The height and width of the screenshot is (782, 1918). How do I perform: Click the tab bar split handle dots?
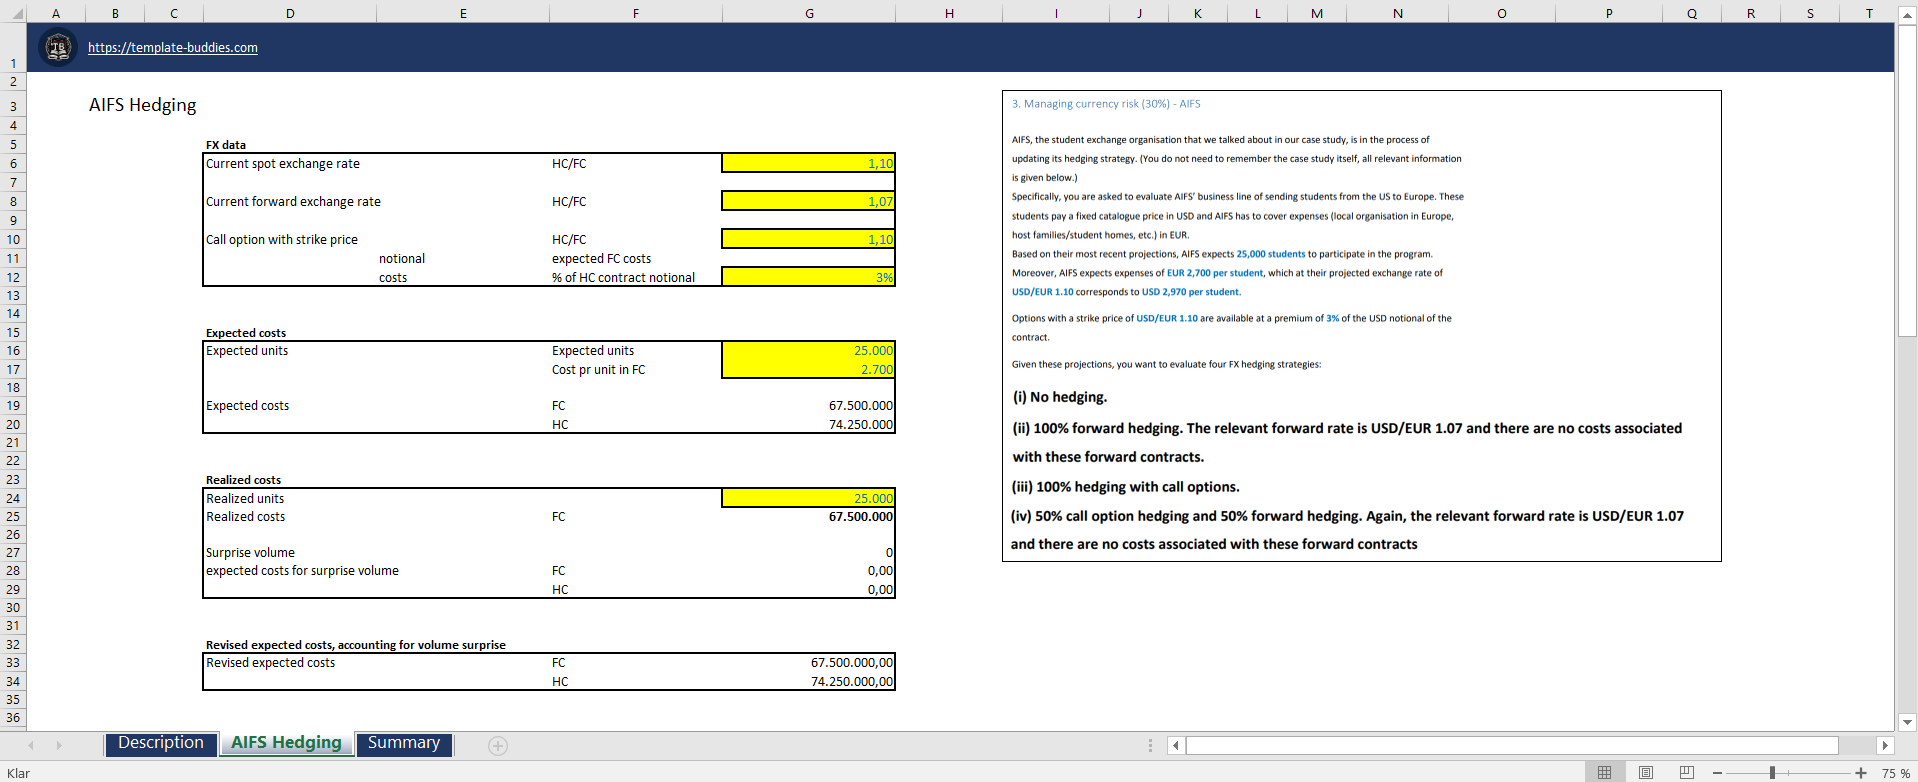(x=1150, y=745)
